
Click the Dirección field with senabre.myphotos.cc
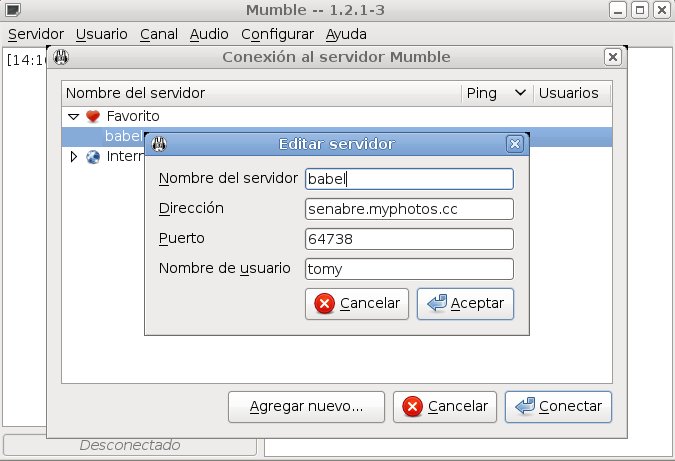click(x=409, y=209)
